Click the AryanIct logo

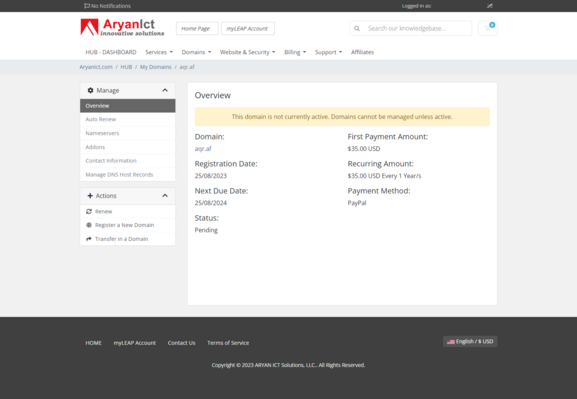click(122, 28)
